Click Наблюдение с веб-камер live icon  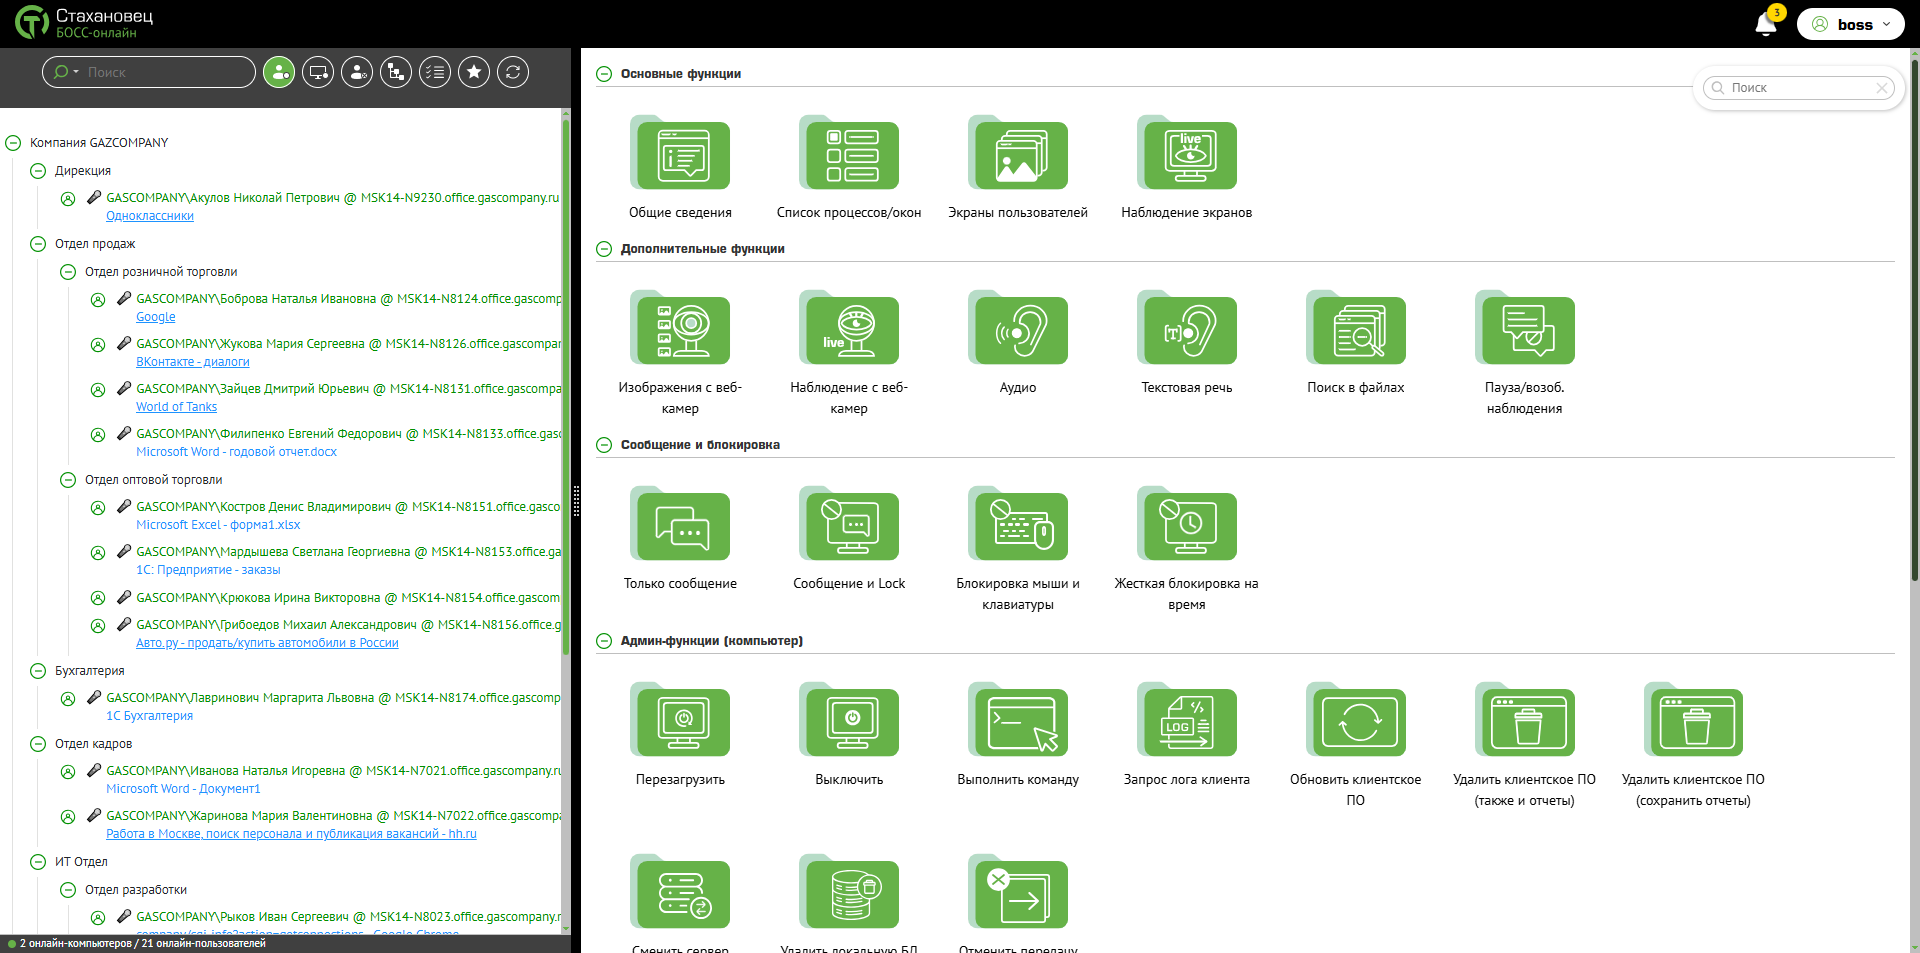tap(849, 330)
